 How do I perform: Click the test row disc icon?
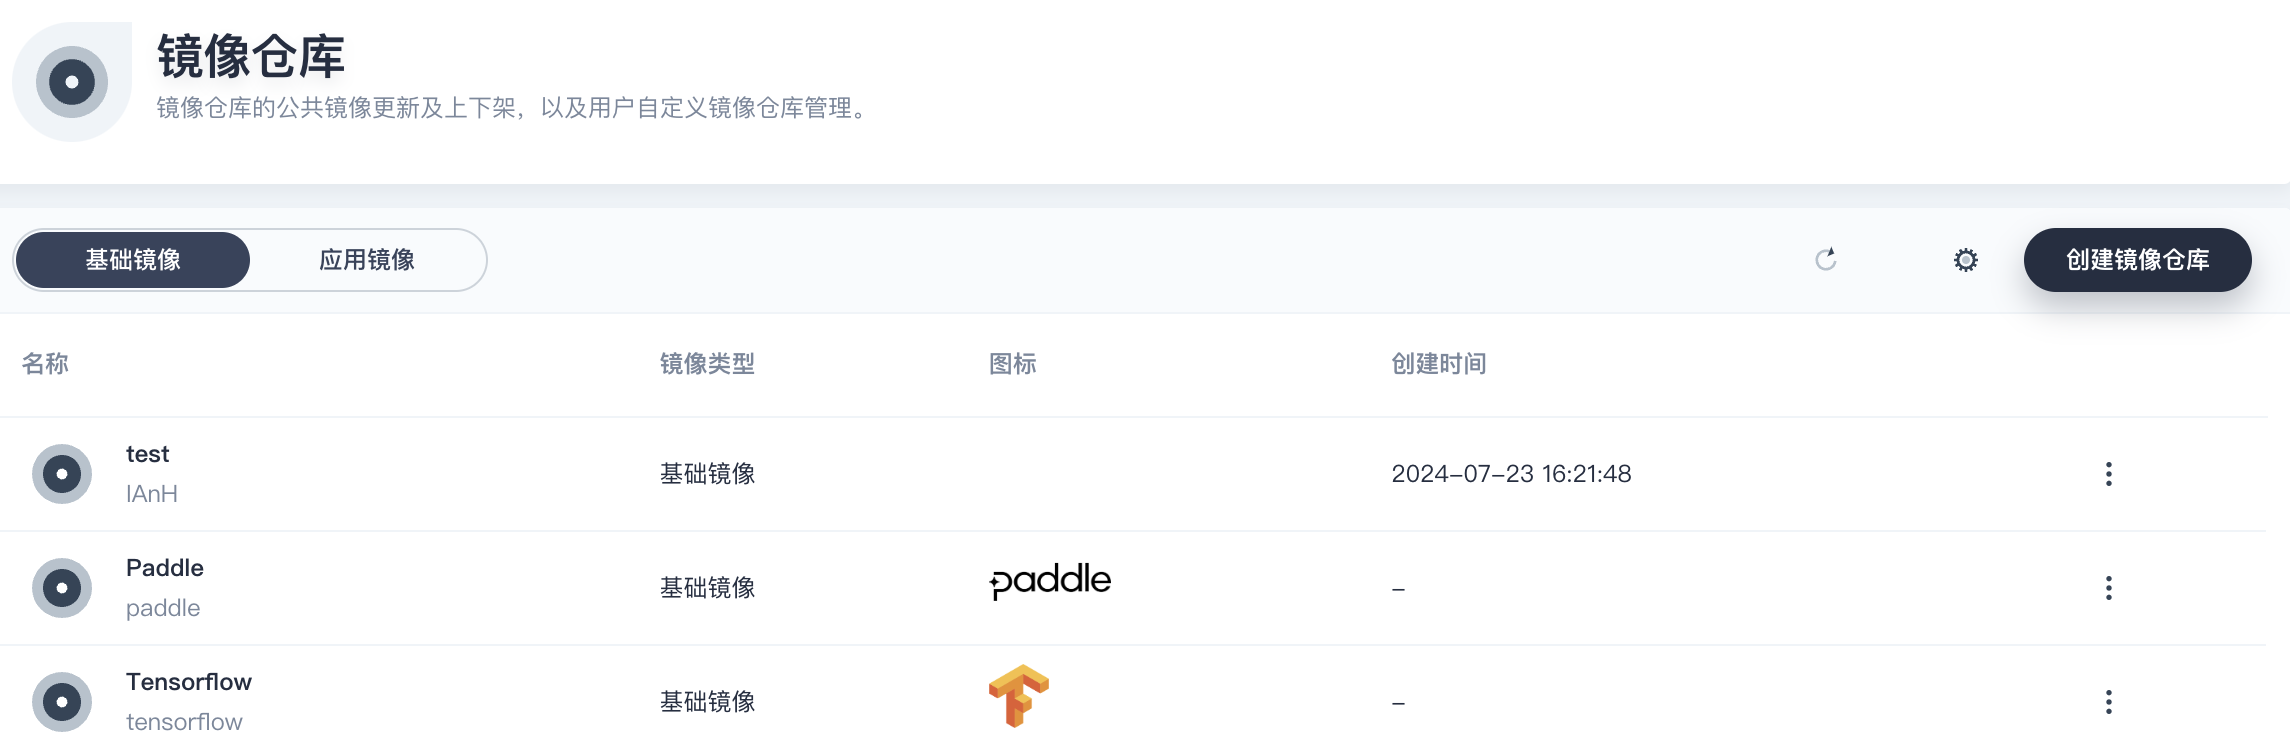pyautogui.click(x=62, y=474)
